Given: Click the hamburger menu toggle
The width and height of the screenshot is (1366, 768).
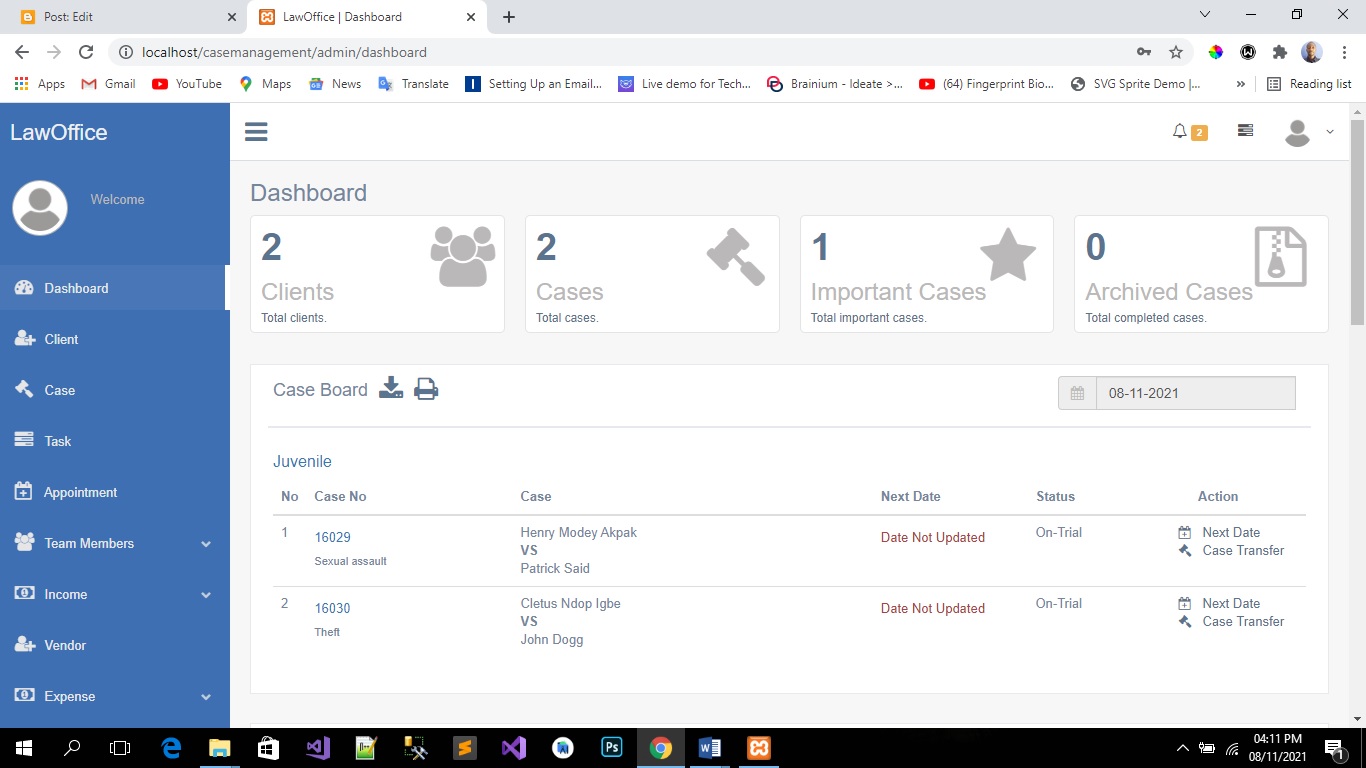Looking at the screenshot, I should click(x=256, y=131).
